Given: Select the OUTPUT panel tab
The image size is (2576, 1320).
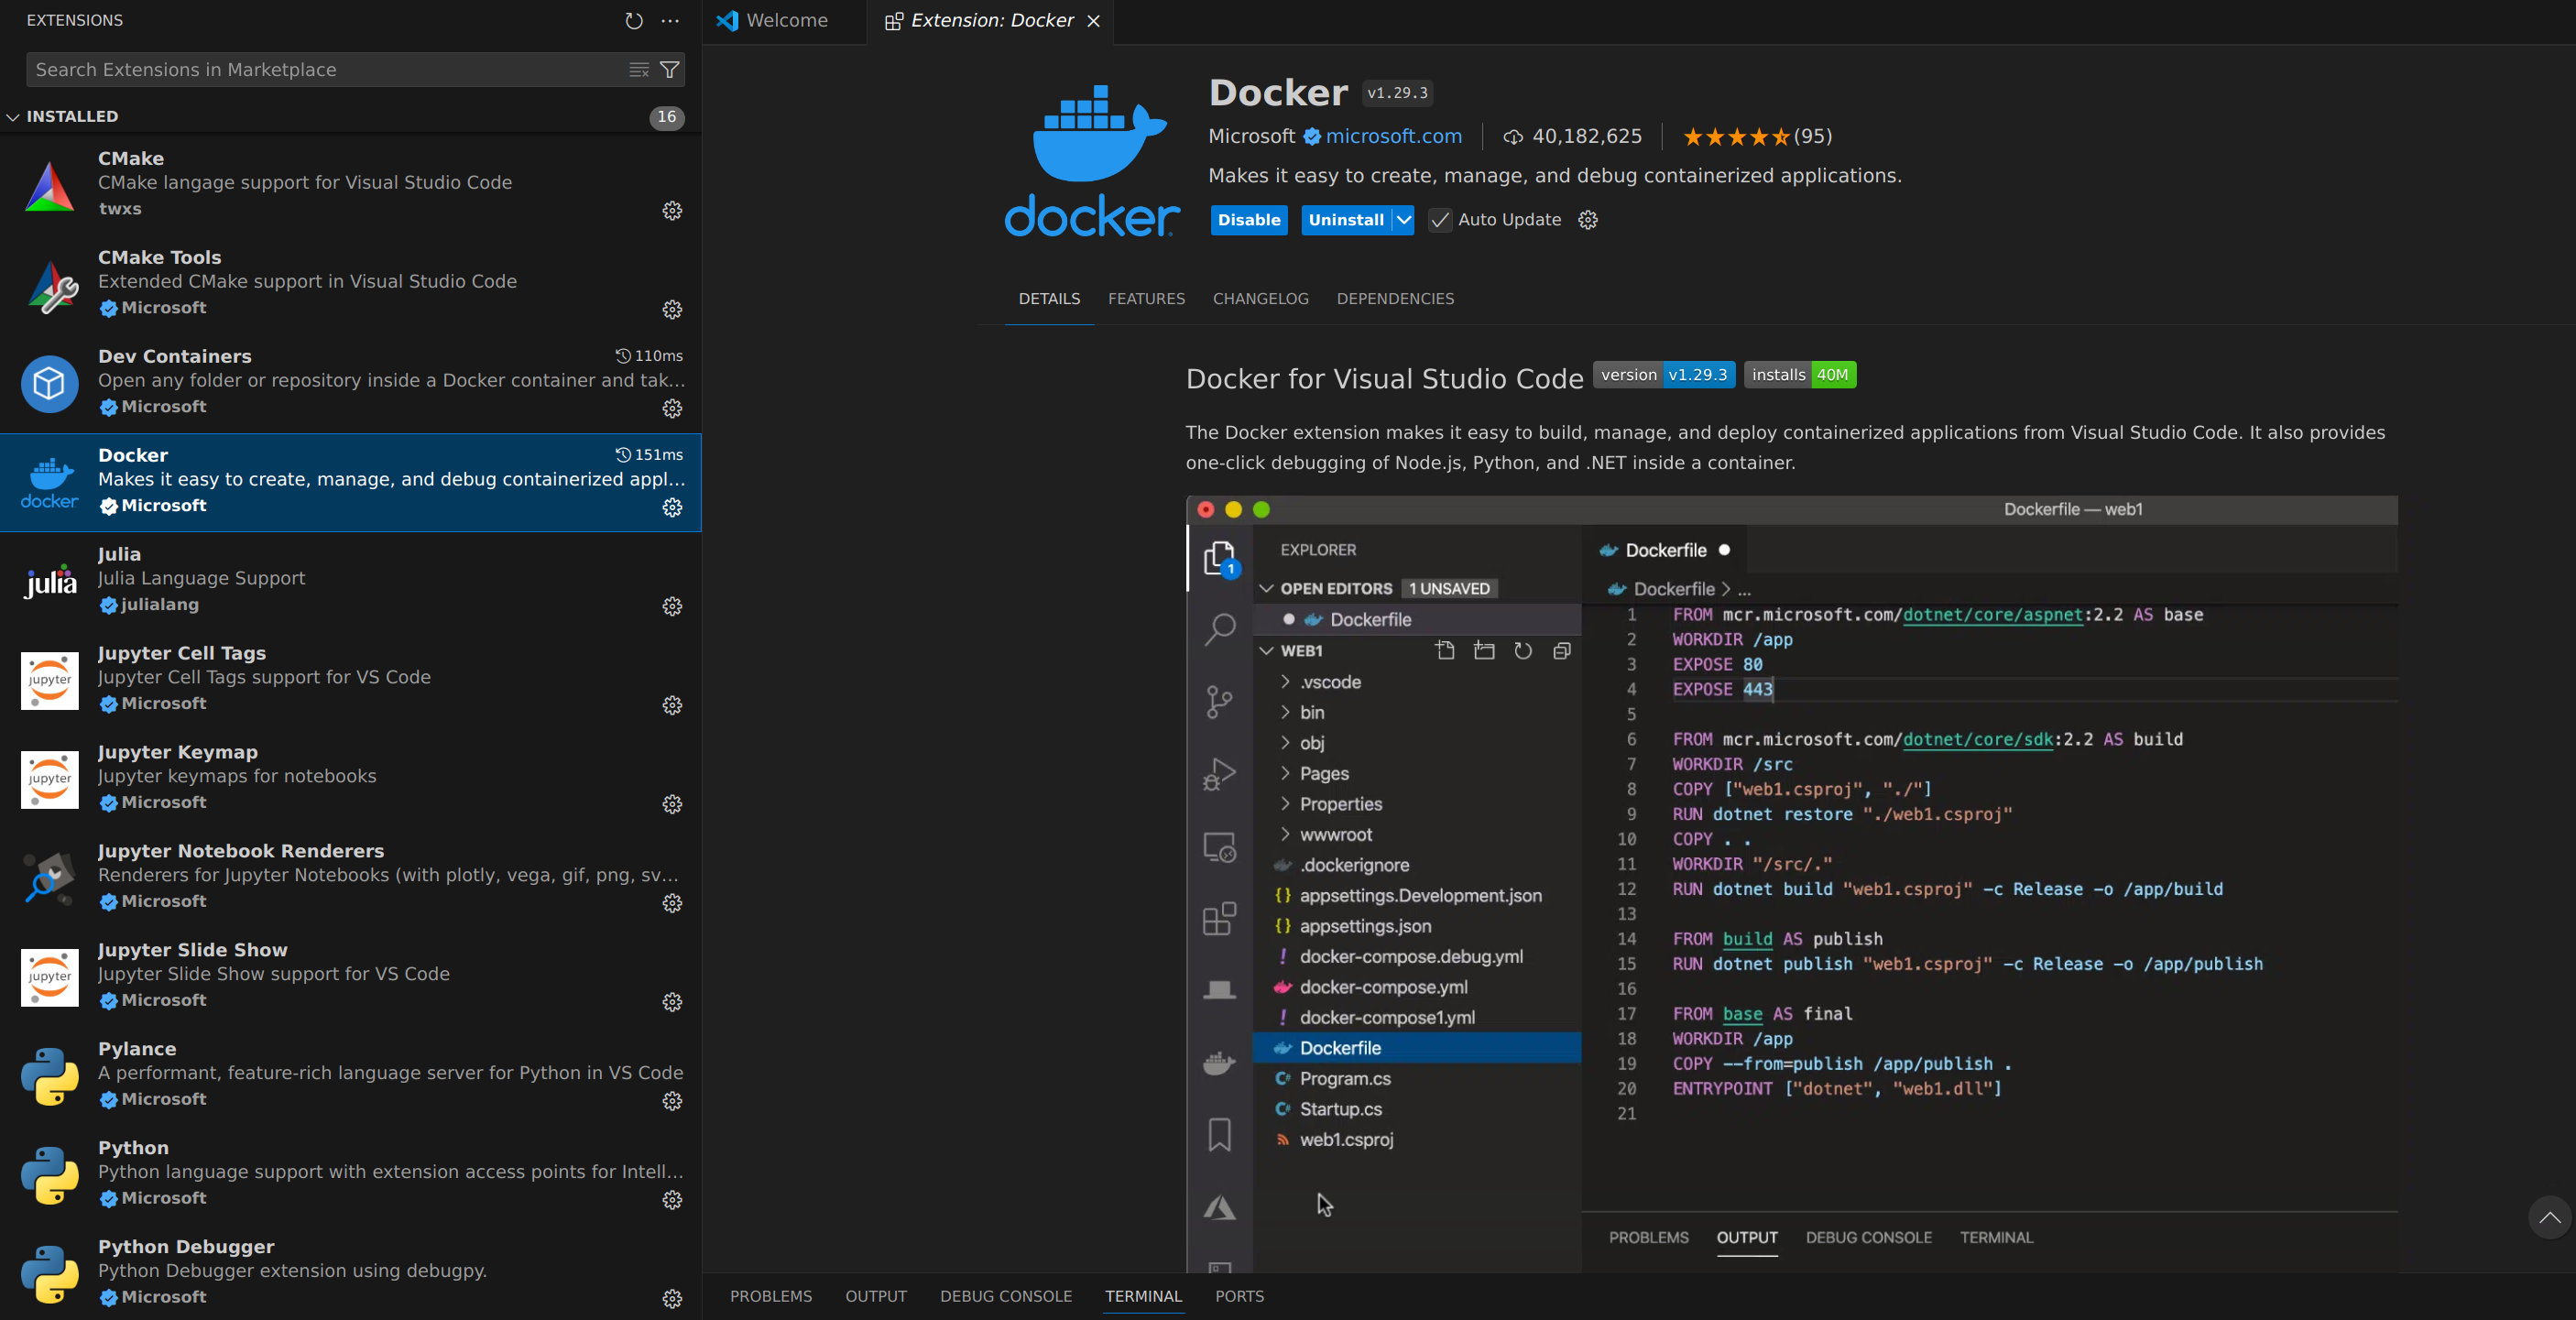Looking at the screenshot, I should 875,1296.
